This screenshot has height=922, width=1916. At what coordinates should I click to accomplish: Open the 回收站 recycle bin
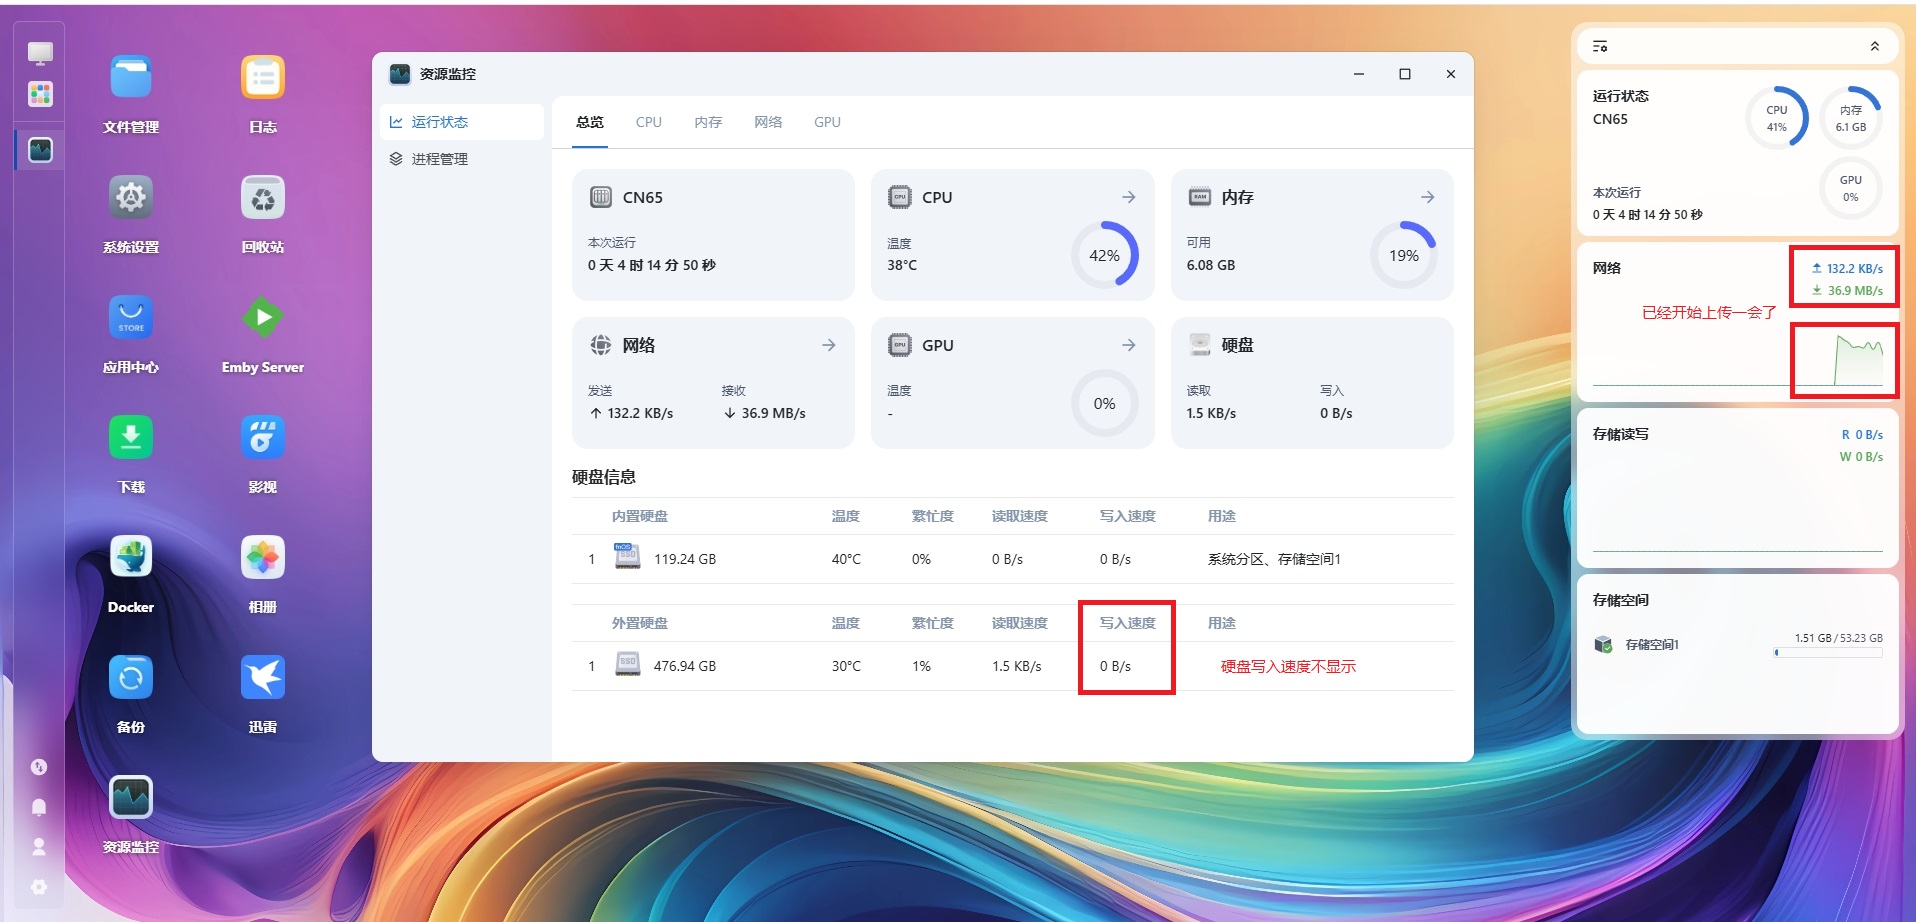pos(263,198)
